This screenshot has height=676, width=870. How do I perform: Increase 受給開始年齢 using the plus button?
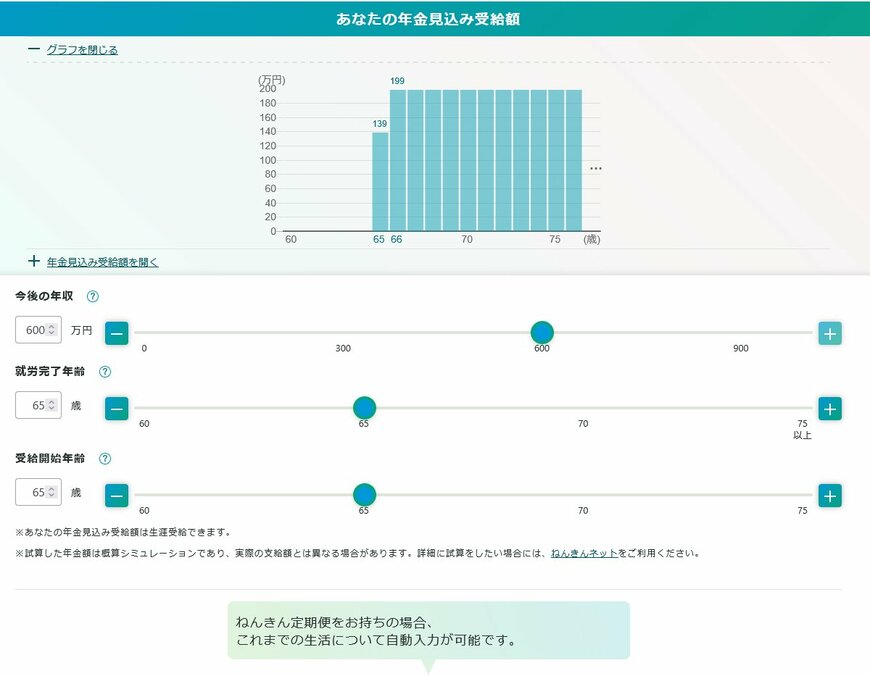coord(829,495)
